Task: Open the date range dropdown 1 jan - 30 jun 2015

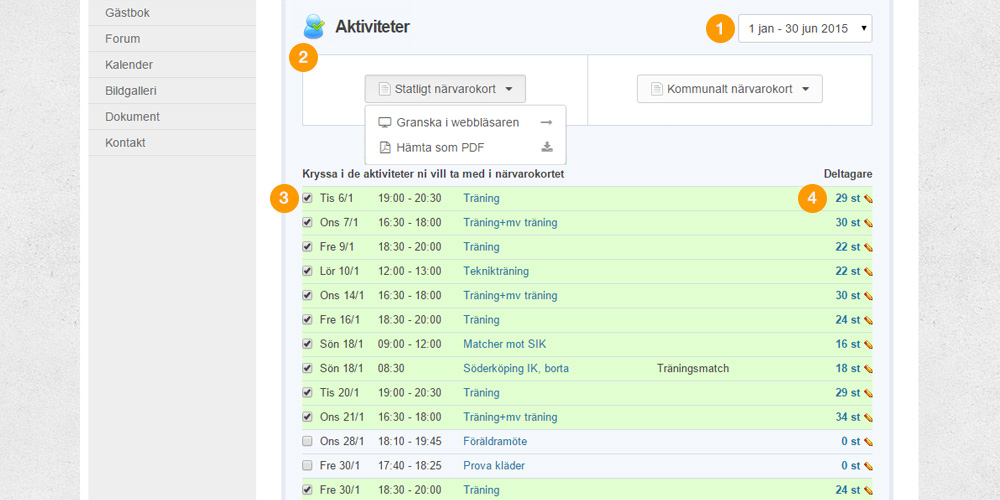Action: [804, 28]
